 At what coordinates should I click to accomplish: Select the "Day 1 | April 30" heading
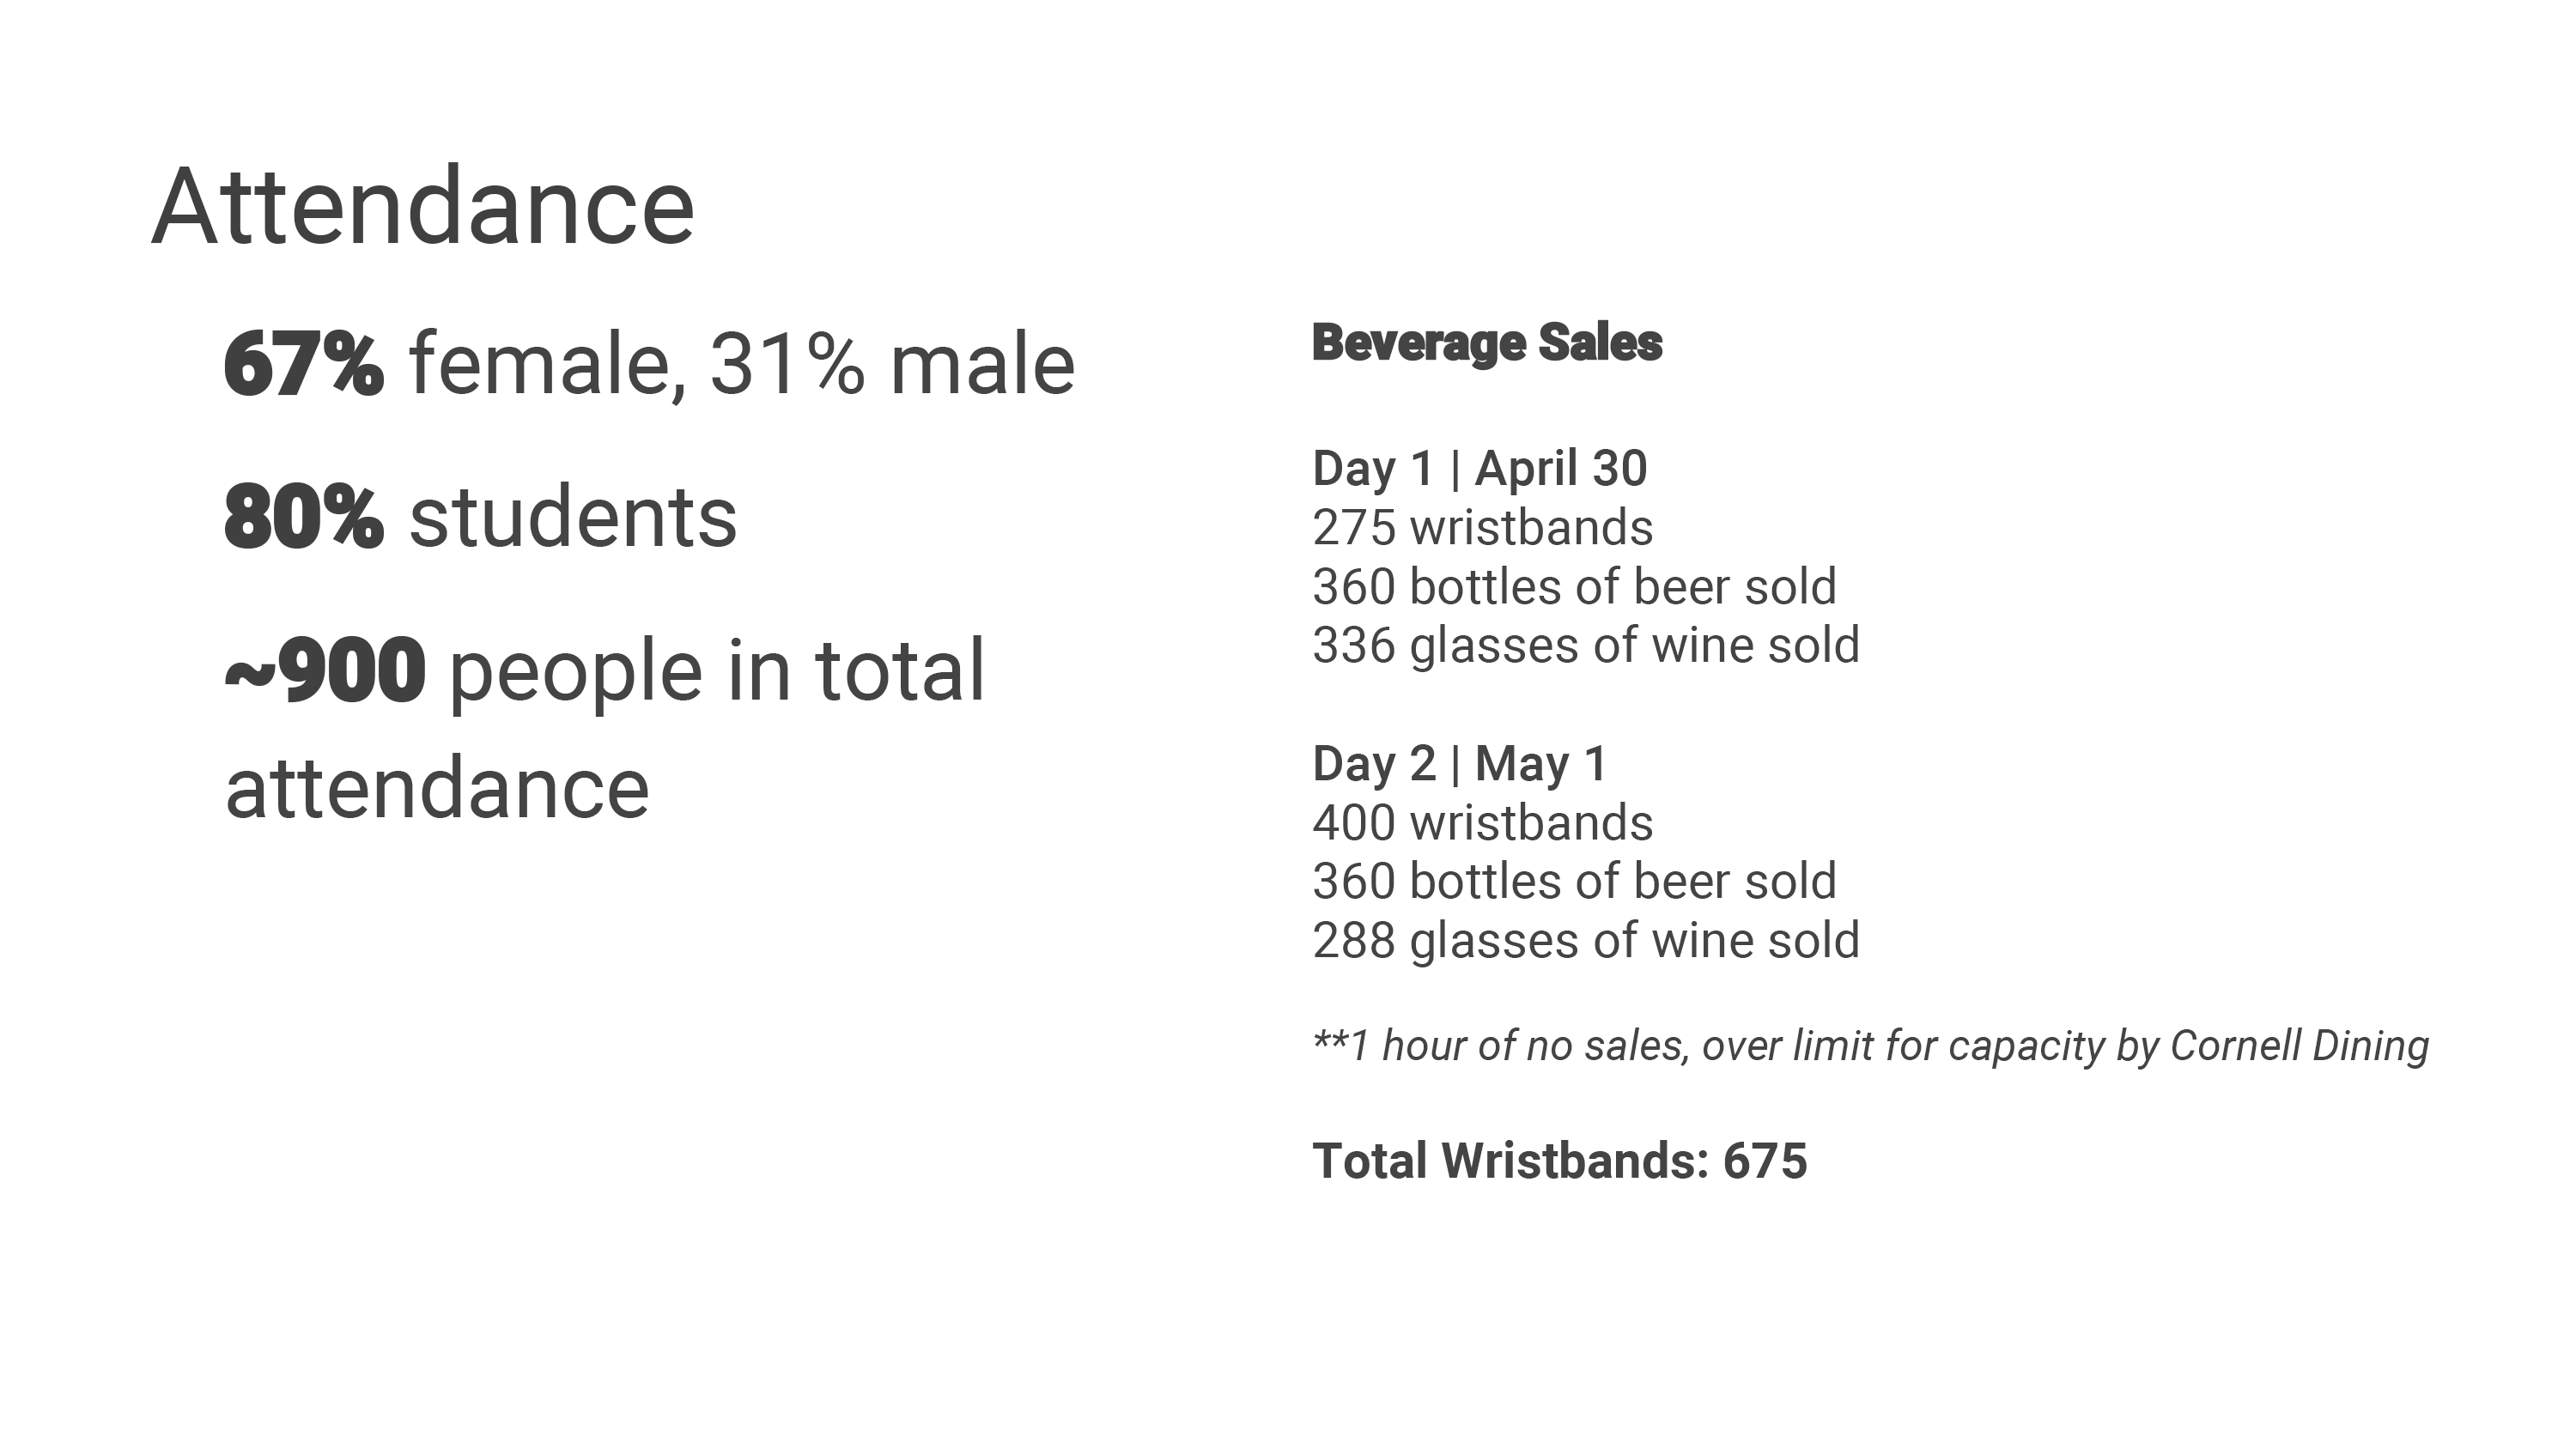pos(1479,468)
